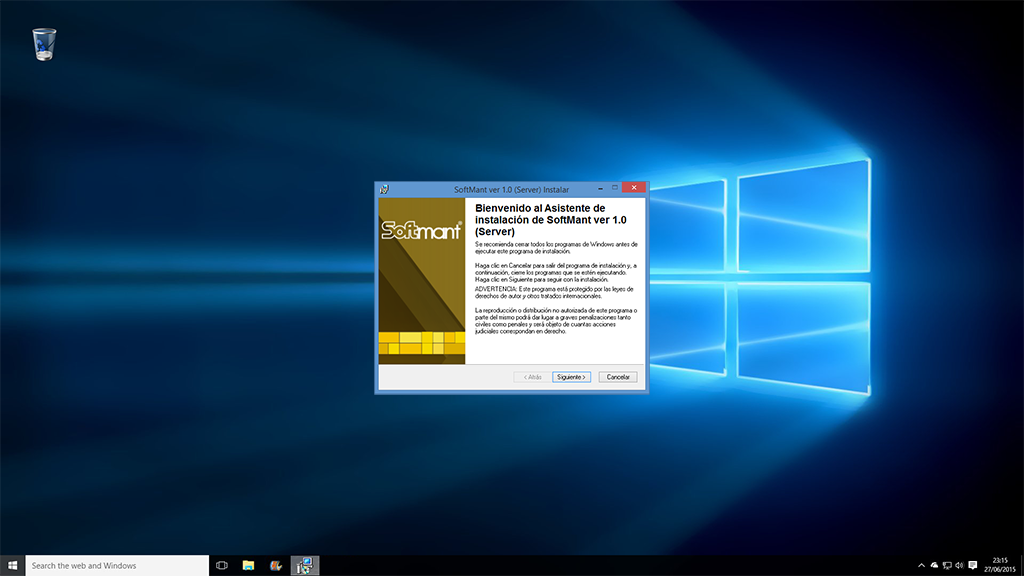Select the SoftMant installer taskbar icon
Viewport: 1024px width, 576px height.
(304, 565)
